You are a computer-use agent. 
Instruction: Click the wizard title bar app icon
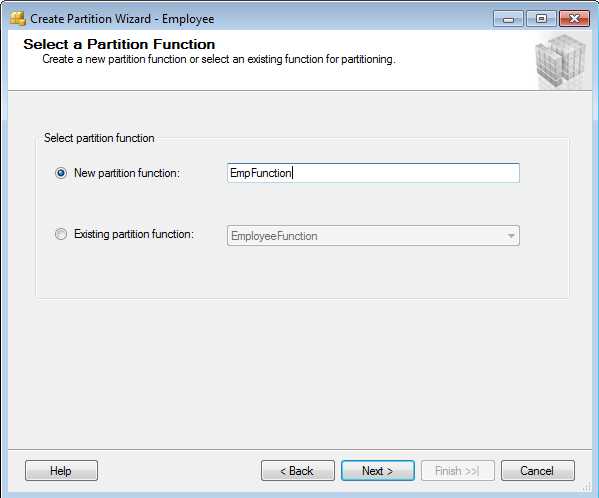click(x=17, y=19)
